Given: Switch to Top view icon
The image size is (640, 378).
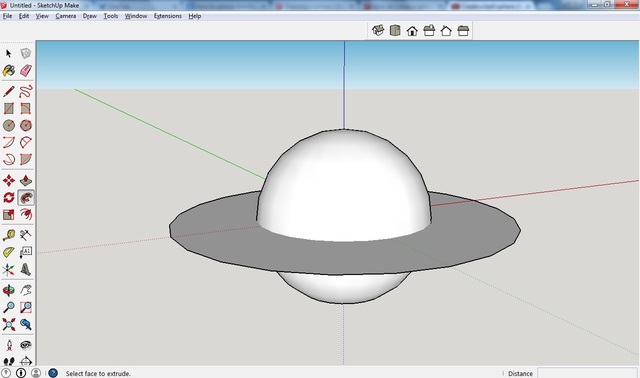Looking at the screenshot, I should coord(395,31).
